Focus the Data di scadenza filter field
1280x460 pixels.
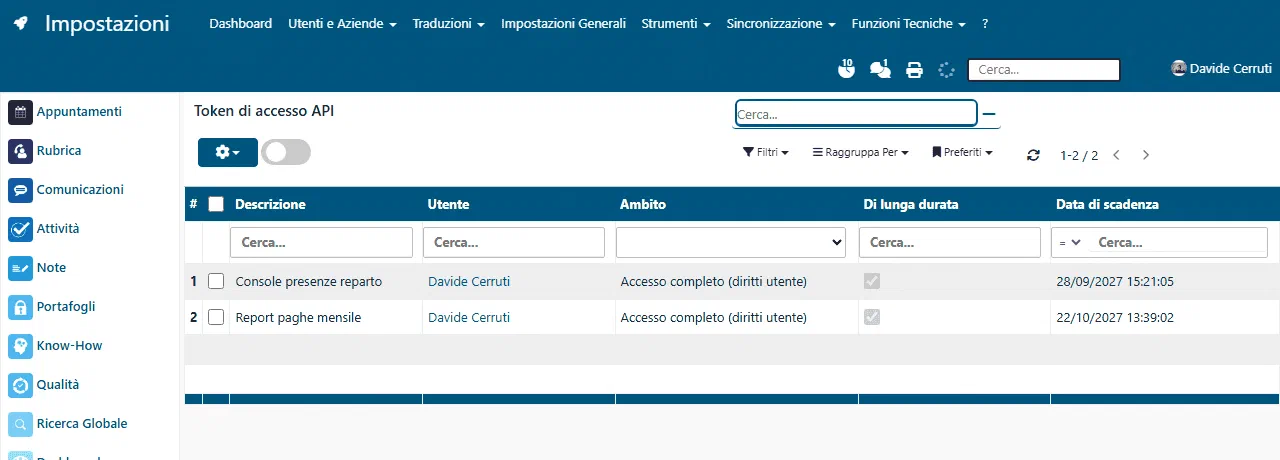[1178, 242]
